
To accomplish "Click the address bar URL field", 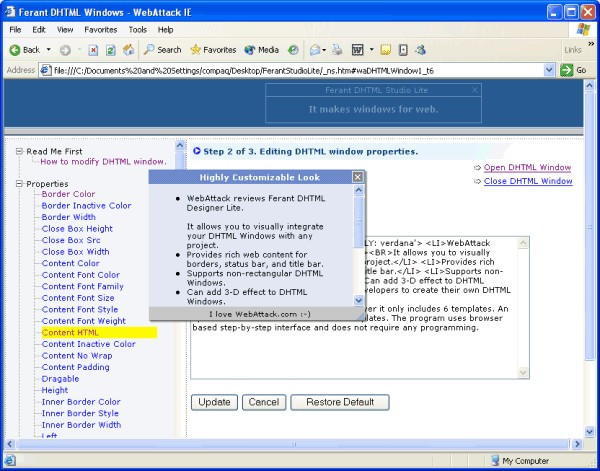I will pos(291,71).
